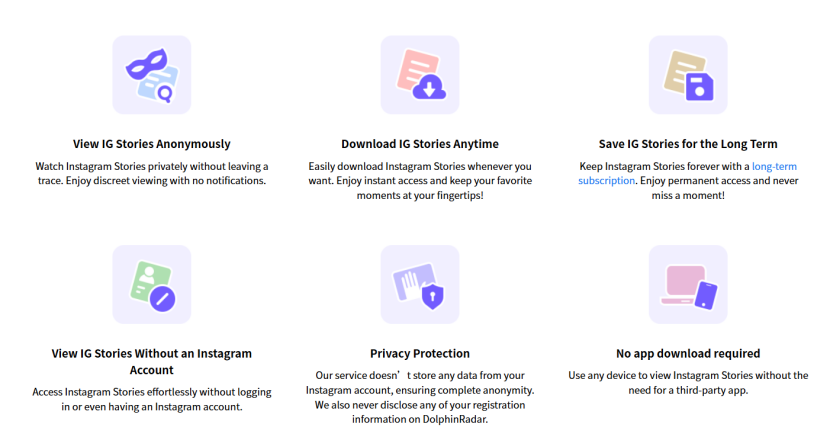The image size is (830, 434).
Task: Click the description about keeping Stories forever
Action: 688,181
